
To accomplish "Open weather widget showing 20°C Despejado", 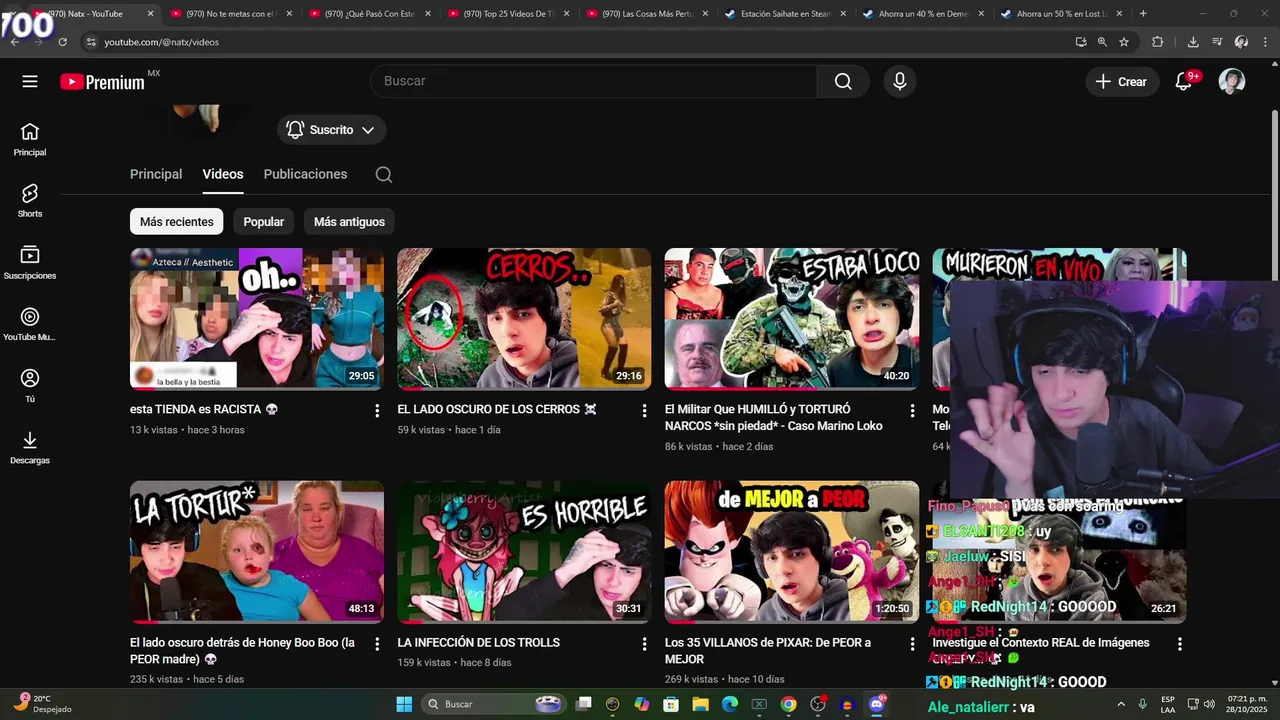I will tap(44, 704).
